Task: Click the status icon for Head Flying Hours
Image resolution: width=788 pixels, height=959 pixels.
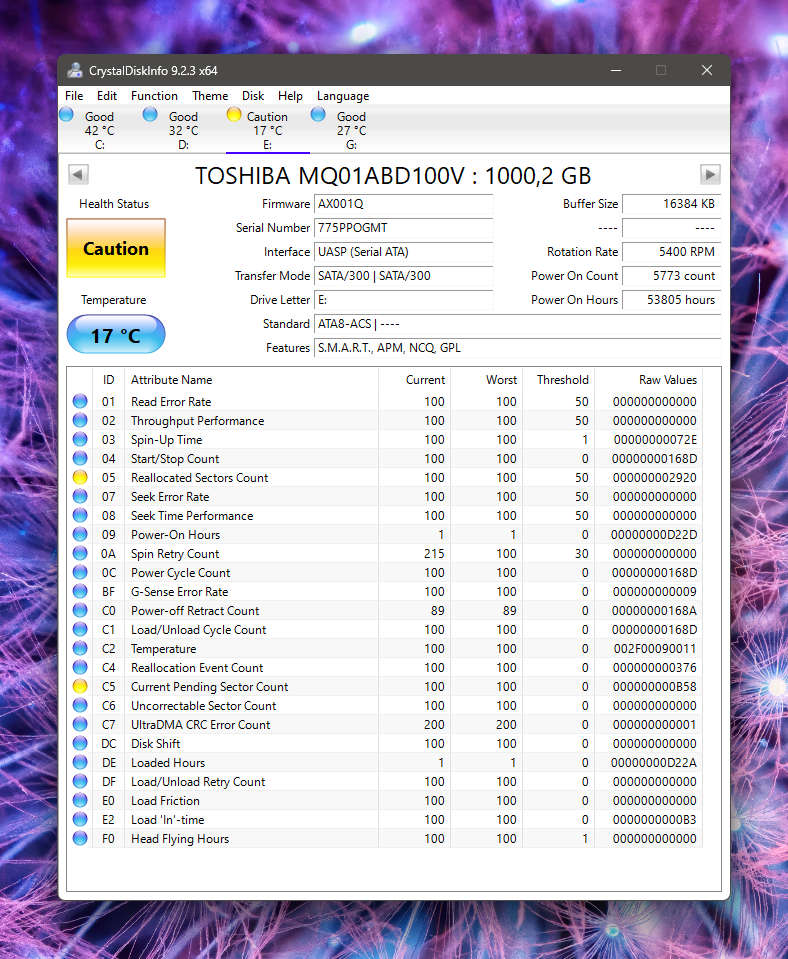Action: coord(80,838)
